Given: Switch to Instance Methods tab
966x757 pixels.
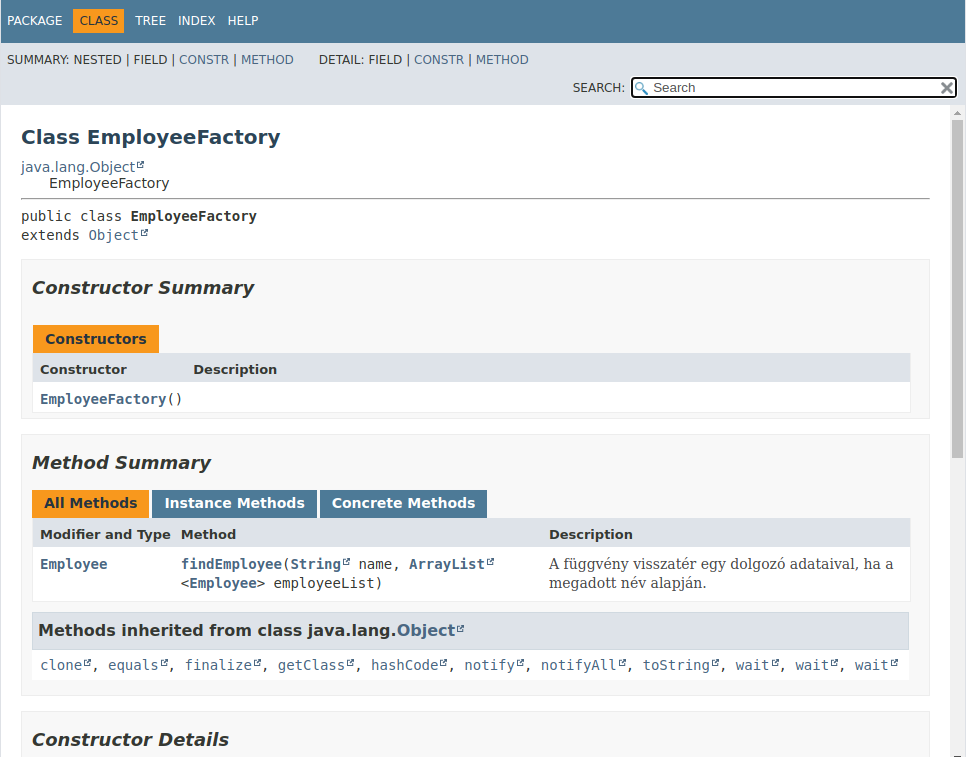Looking at the screenshot, I should pyautogui.click(x=234, y=504).
